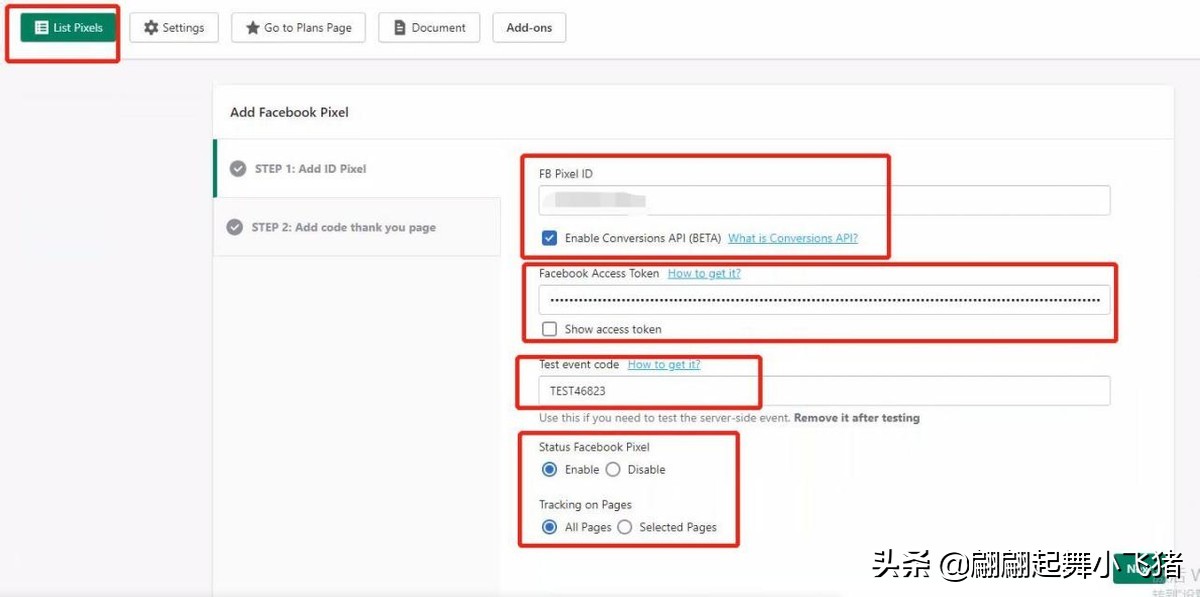Click the STEP 2 circular check icon
Image resolution: width=1200 pixels, height=597 pixels.
pyautogui.click(x=235, y=227)
